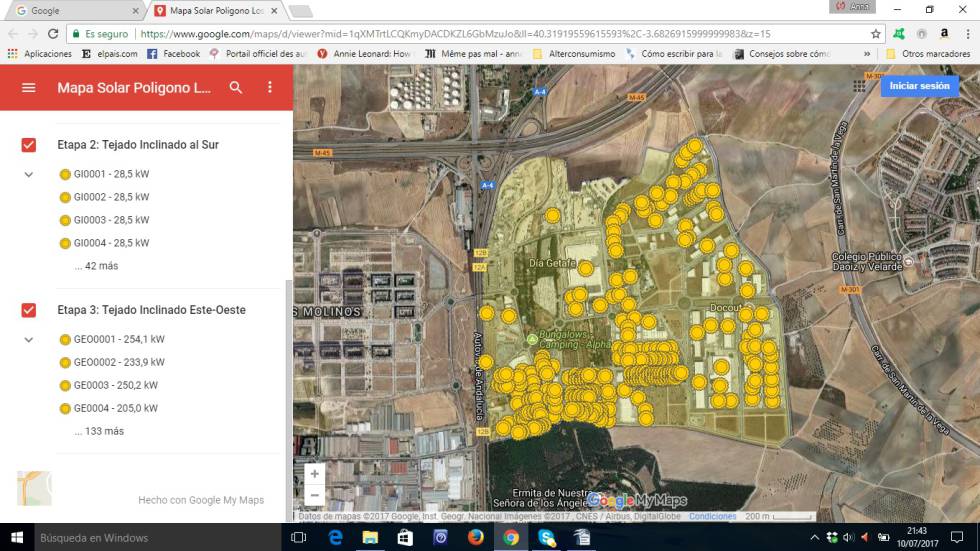This screenshot has width=980, height=551.
Task: Open Aplicaciones bookmarks shortcut
Action: 39,54
